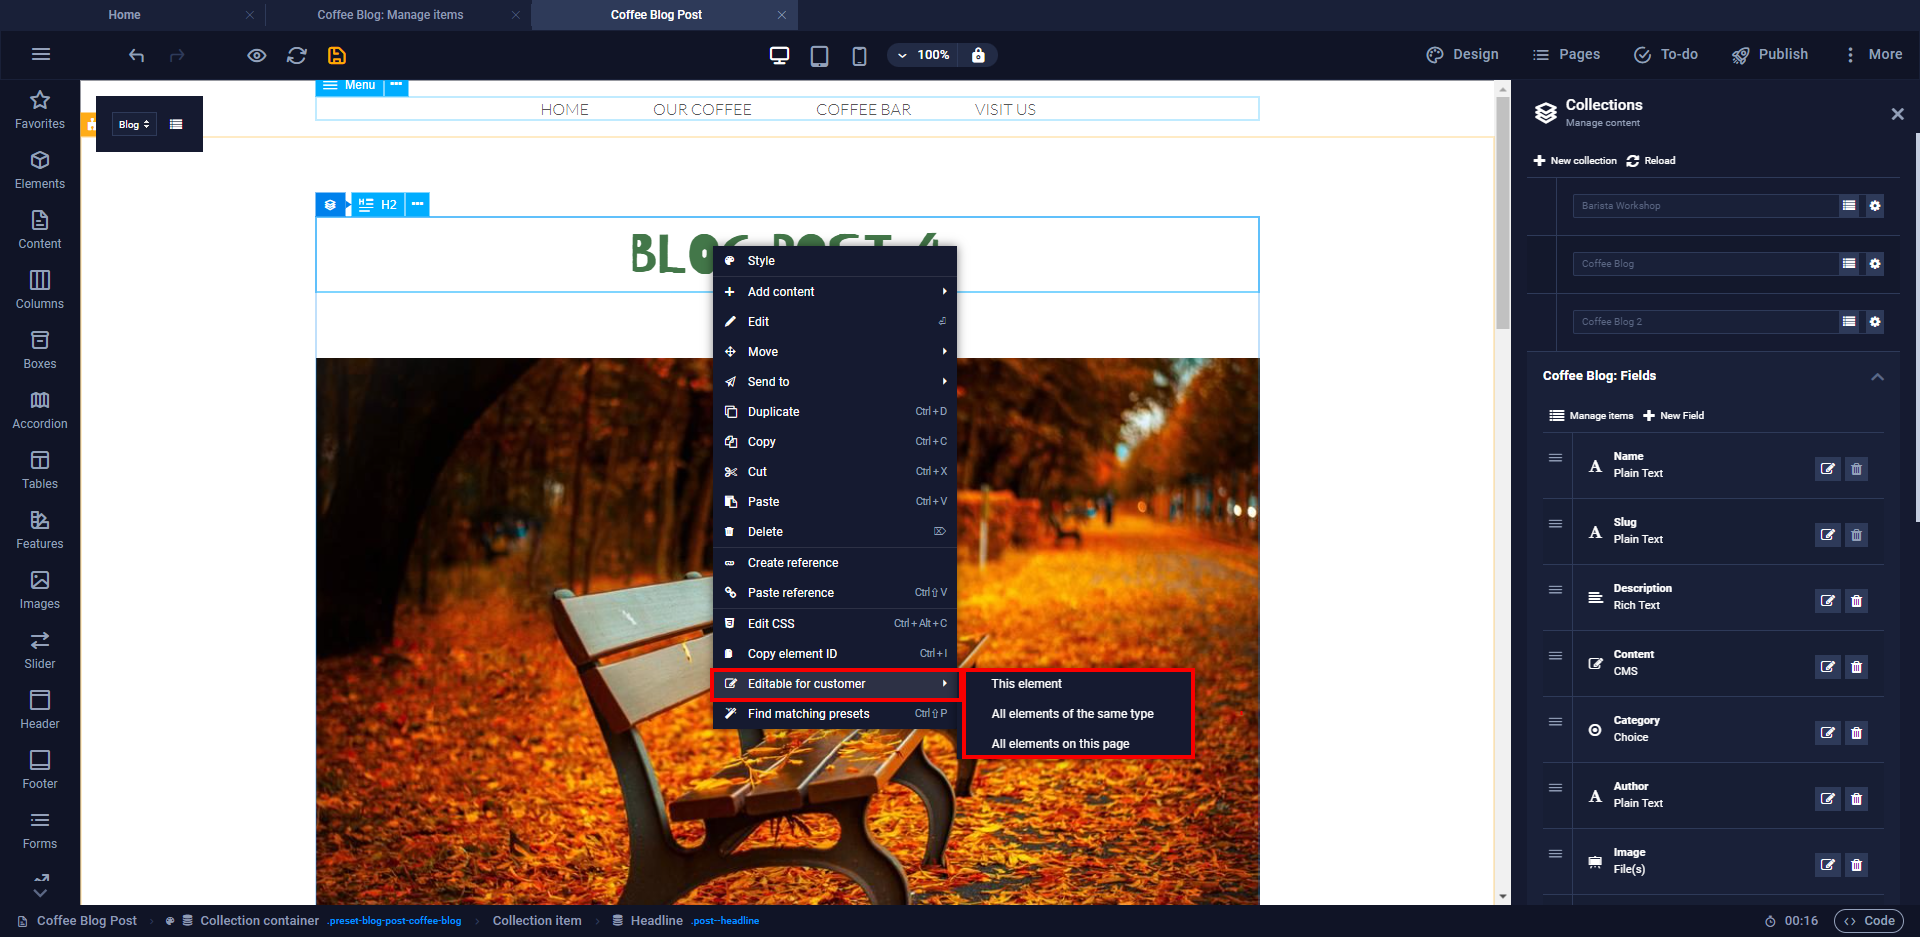The height and width of the screenshot is (937, 1920).
Task: Click the Undo arrow icon
Action: pyautogui.click(x=137, y=55)
